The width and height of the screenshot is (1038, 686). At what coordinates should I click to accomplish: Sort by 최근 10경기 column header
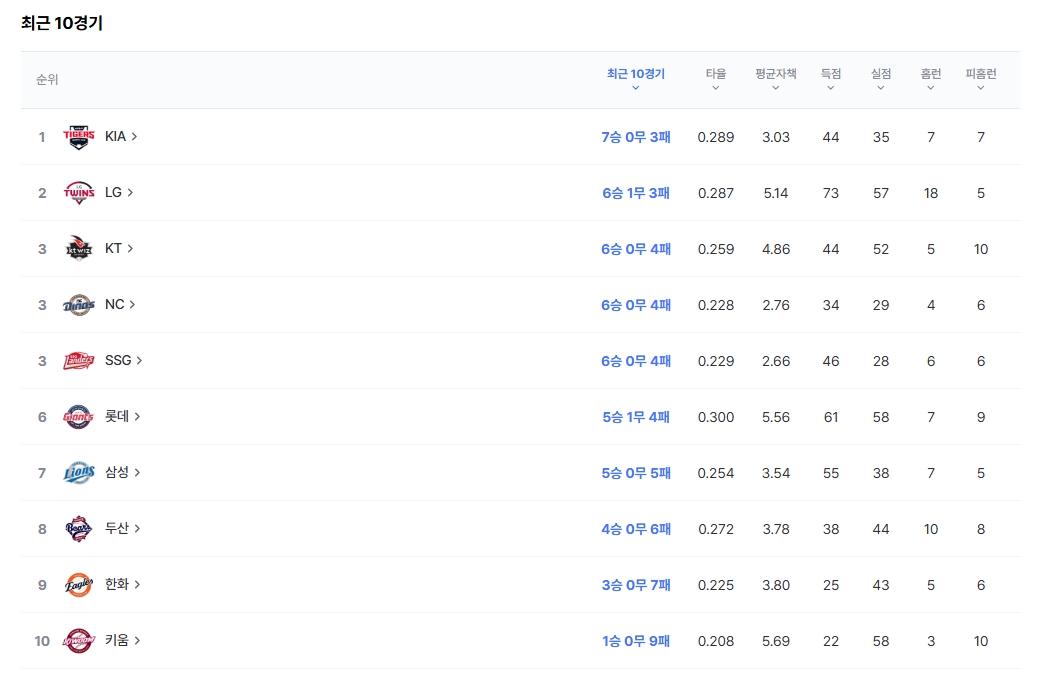pyautogui.click(x=636, y=79)
